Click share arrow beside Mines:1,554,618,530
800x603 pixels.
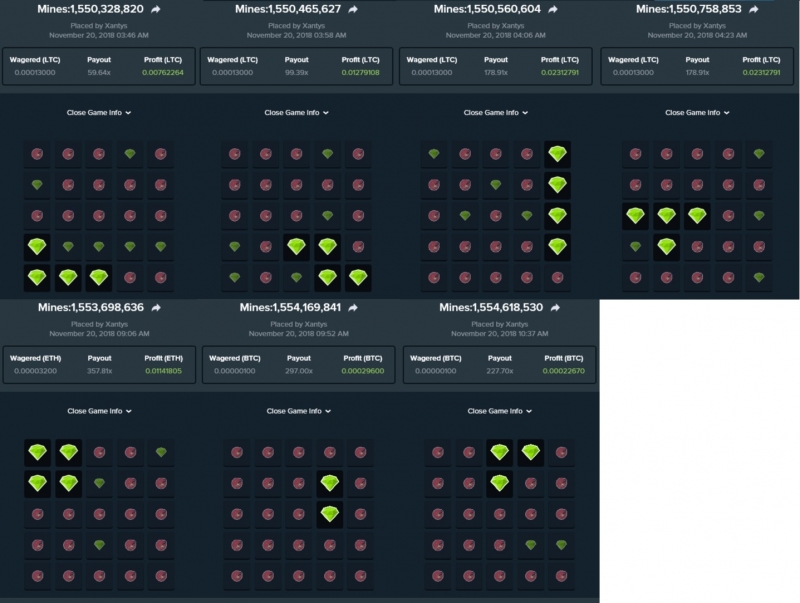tap(555, 308)
